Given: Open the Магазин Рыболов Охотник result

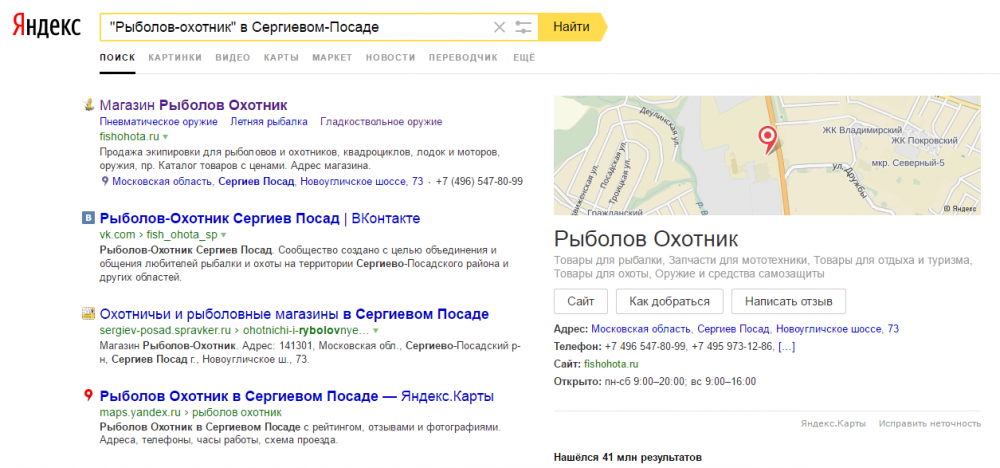Looking at the screenshot, I should coord(194,105).
